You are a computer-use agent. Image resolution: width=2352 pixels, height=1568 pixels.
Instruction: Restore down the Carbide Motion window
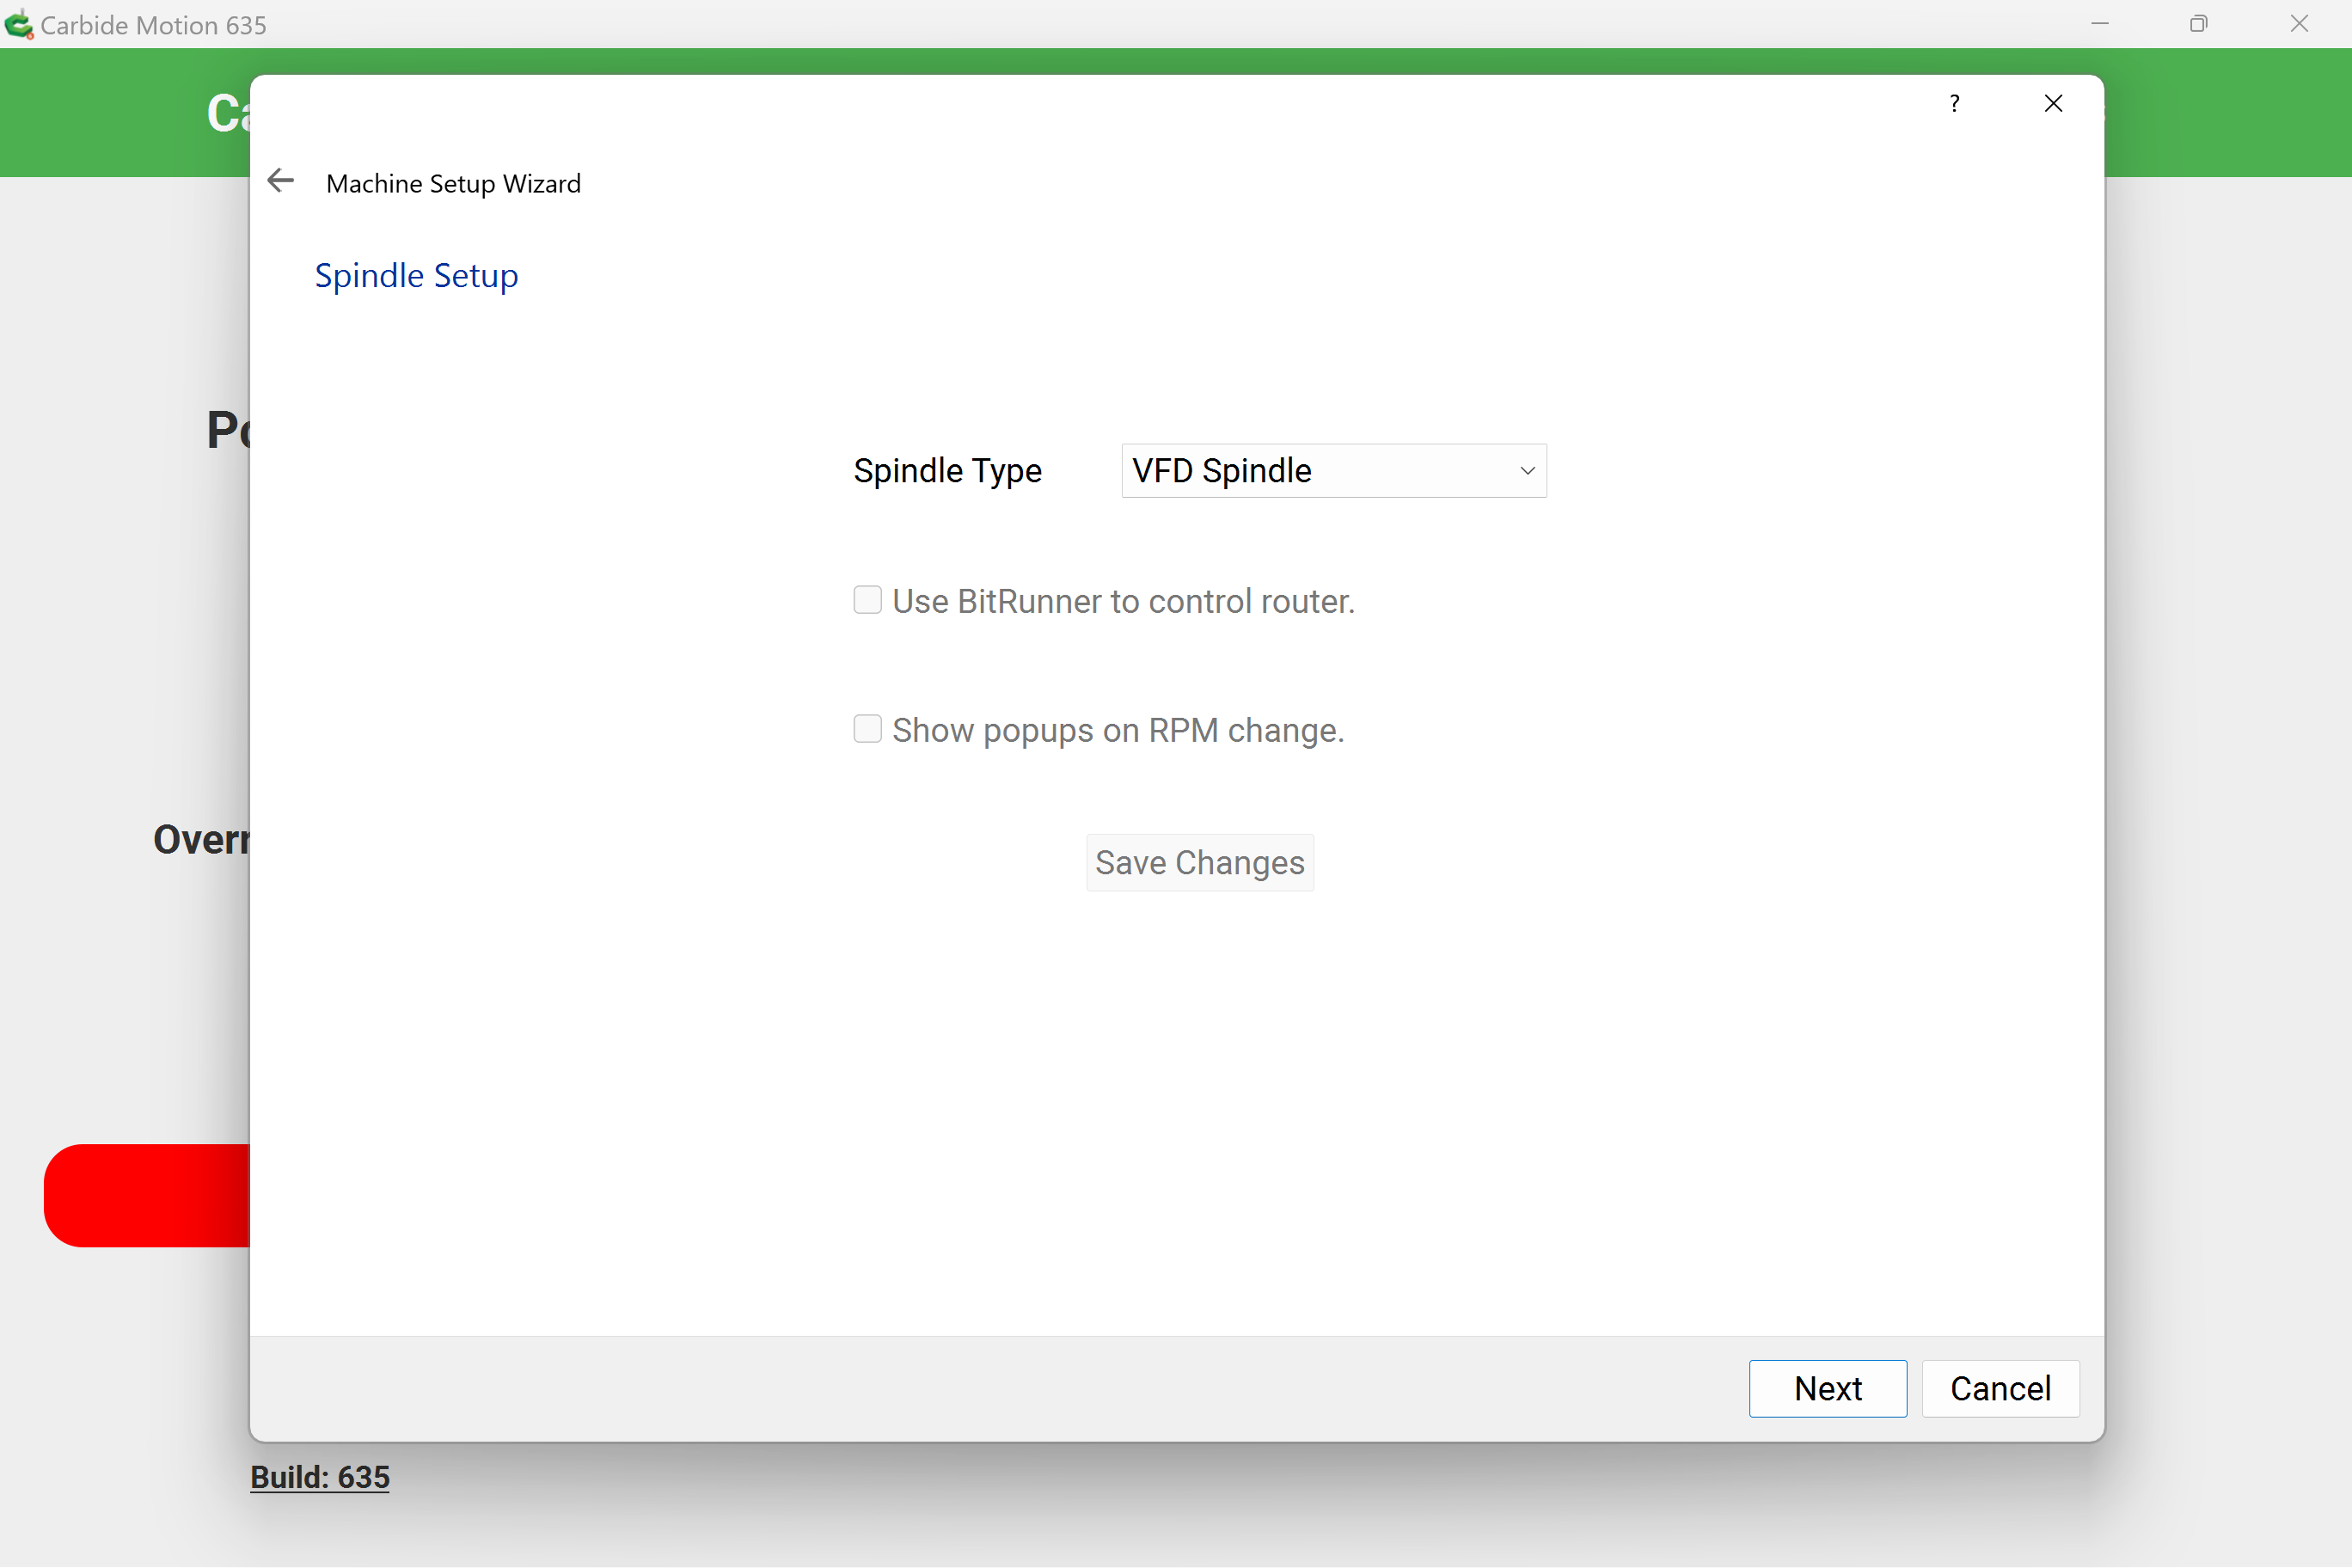pos(2198,24)
